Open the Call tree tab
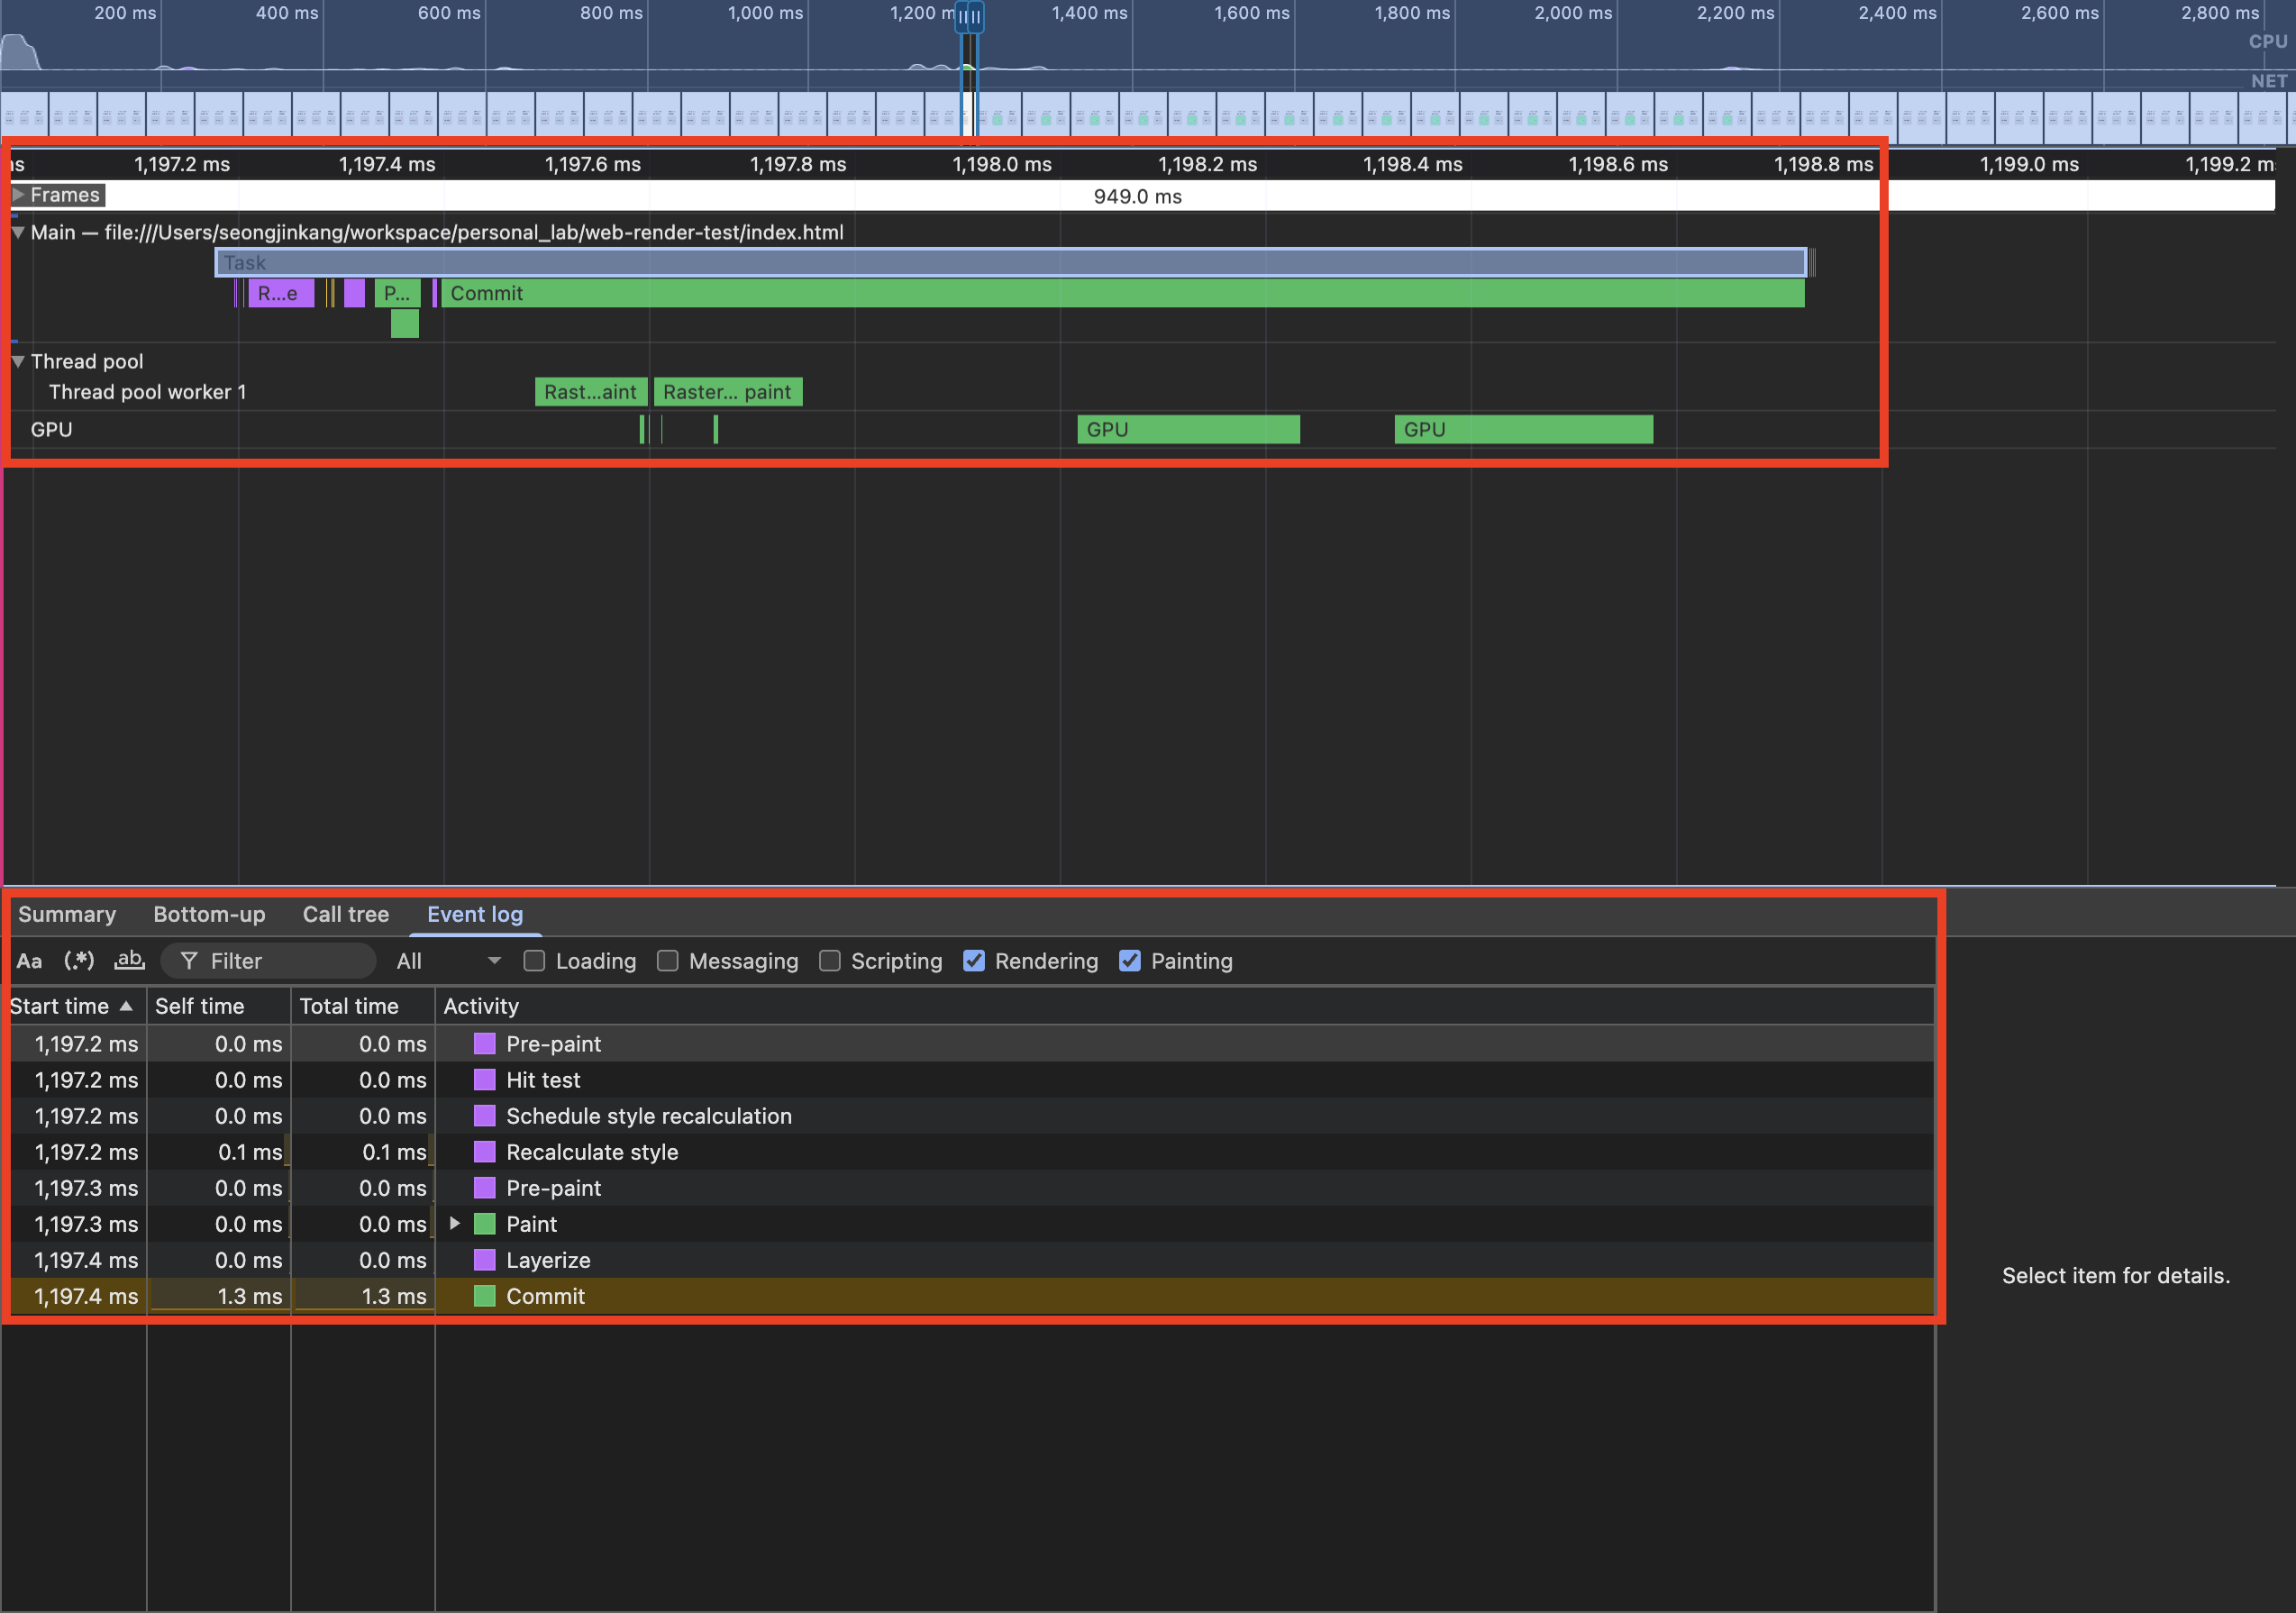Image resolution: width=2296 pixels, height=1613 pixels. click(345, 914)
